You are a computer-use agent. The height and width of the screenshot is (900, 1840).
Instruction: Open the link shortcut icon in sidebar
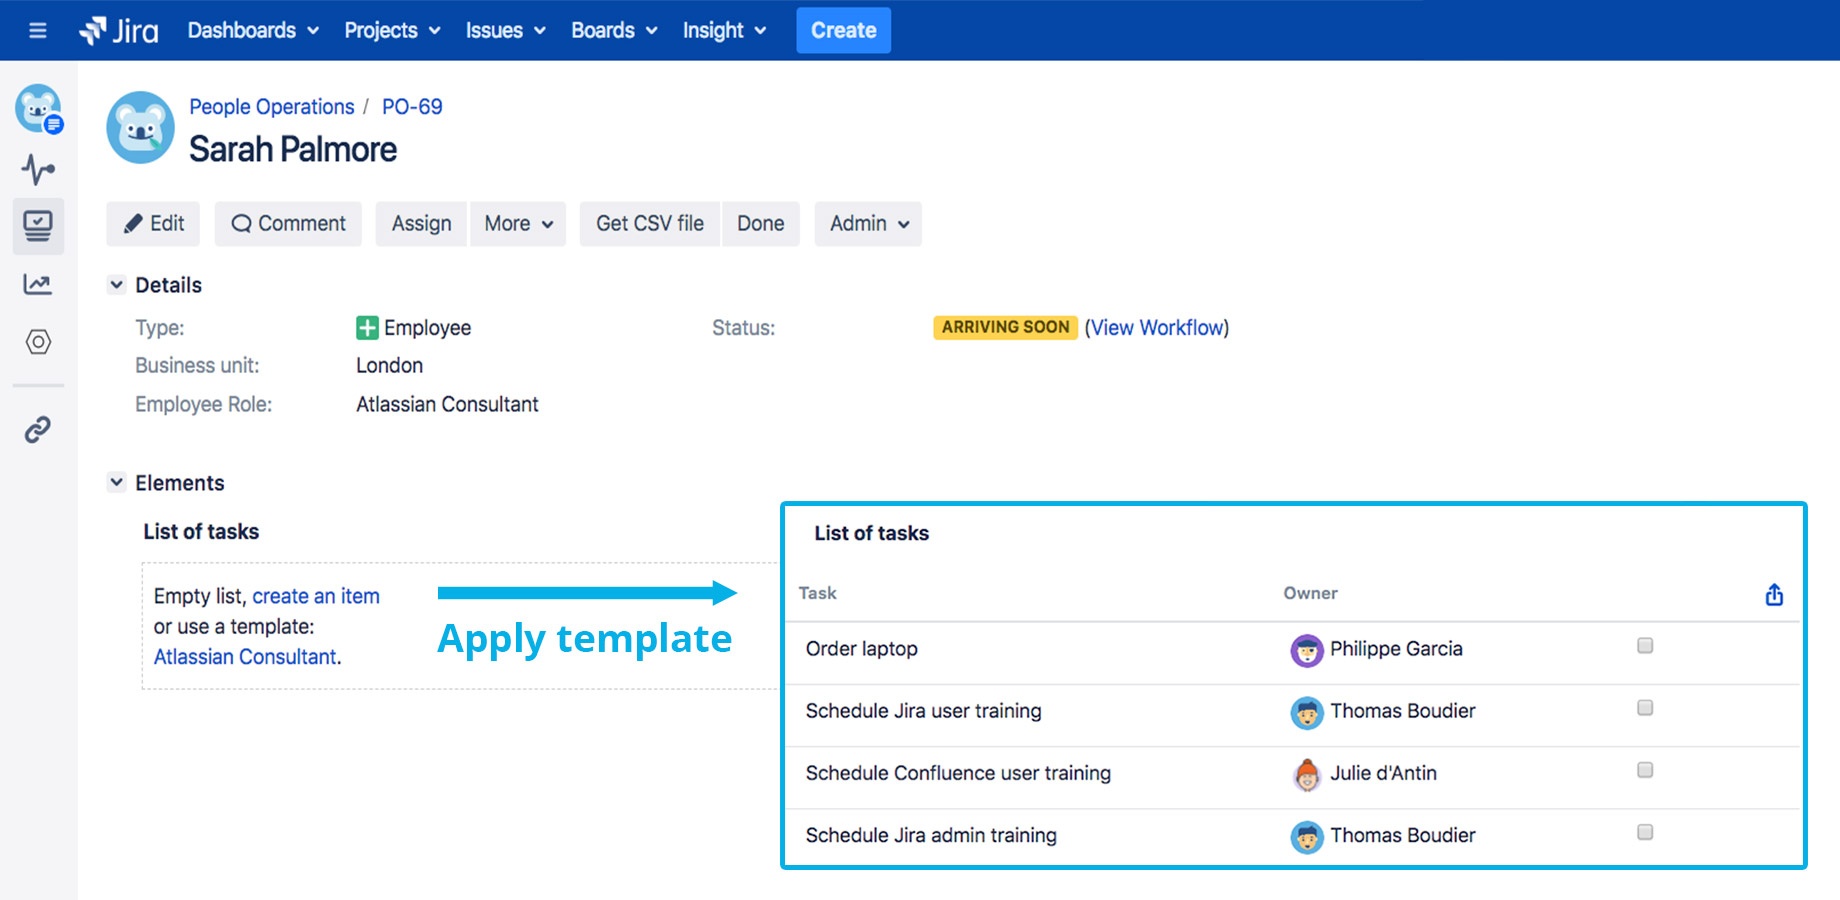point(38,430)
